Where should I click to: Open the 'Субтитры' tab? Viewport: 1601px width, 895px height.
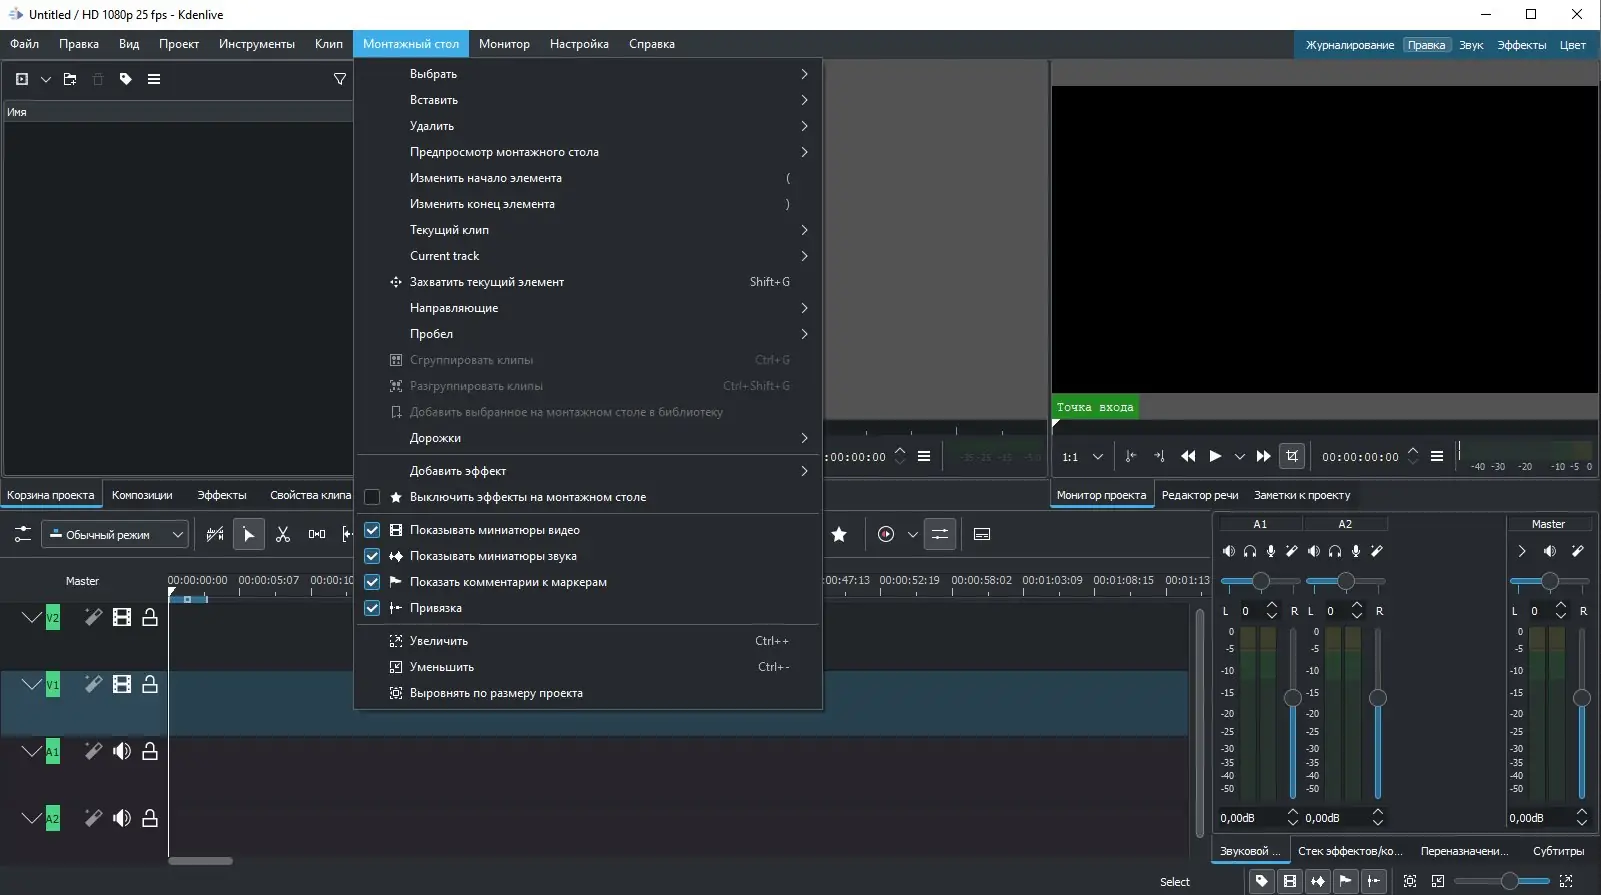click(1558, 851)
